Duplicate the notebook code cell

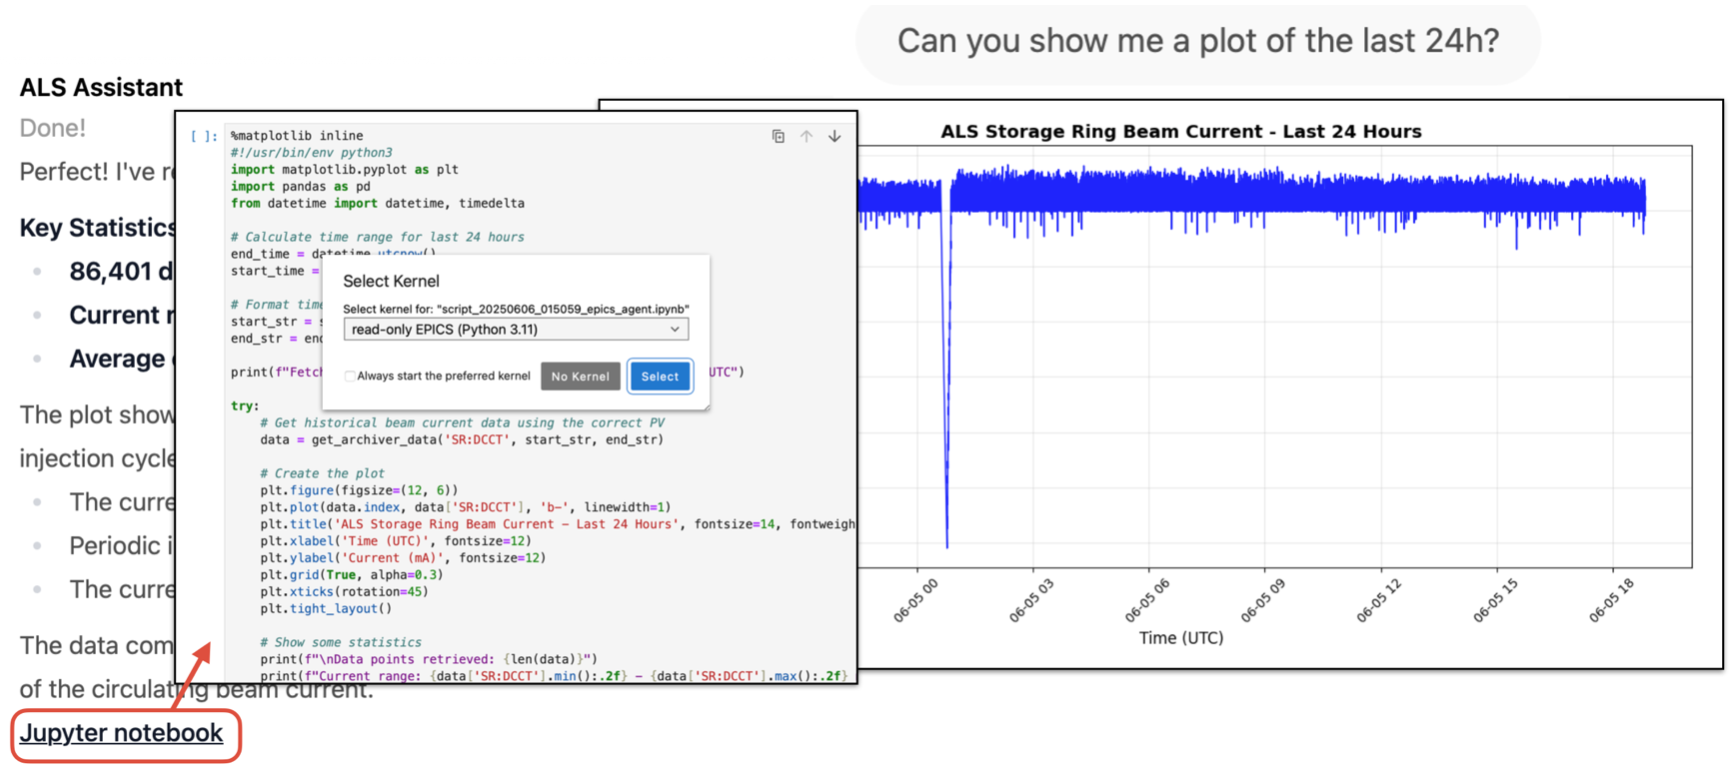coord(778,136)
